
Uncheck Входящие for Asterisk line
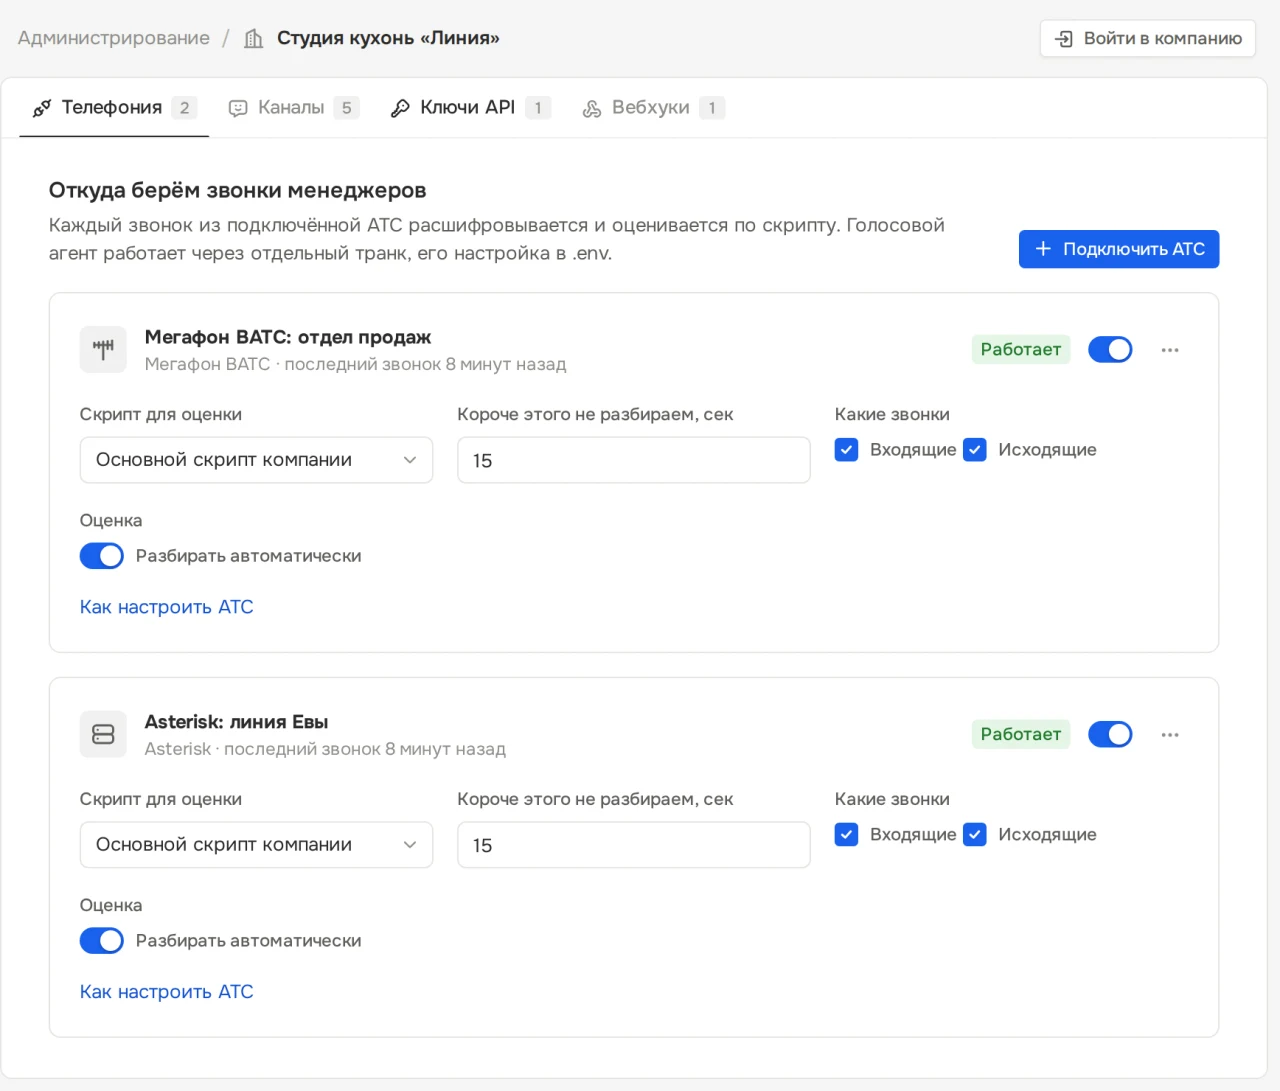click(846, 835)
